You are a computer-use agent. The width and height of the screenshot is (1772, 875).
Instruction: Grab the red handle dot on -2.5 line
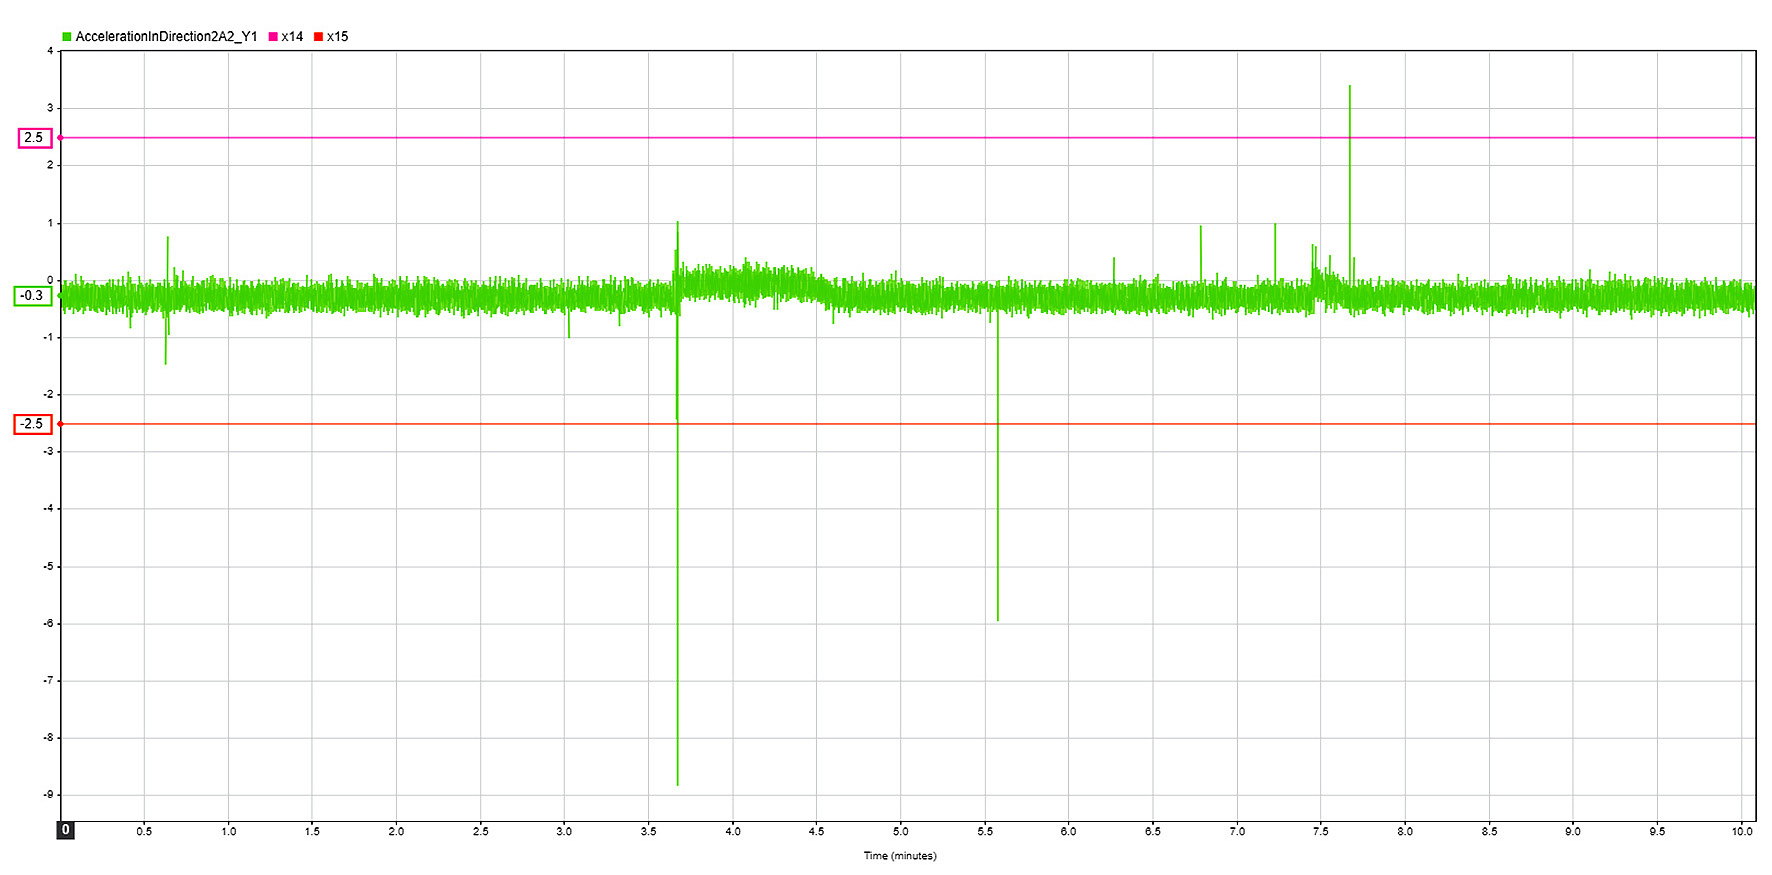tap(61, 424)
